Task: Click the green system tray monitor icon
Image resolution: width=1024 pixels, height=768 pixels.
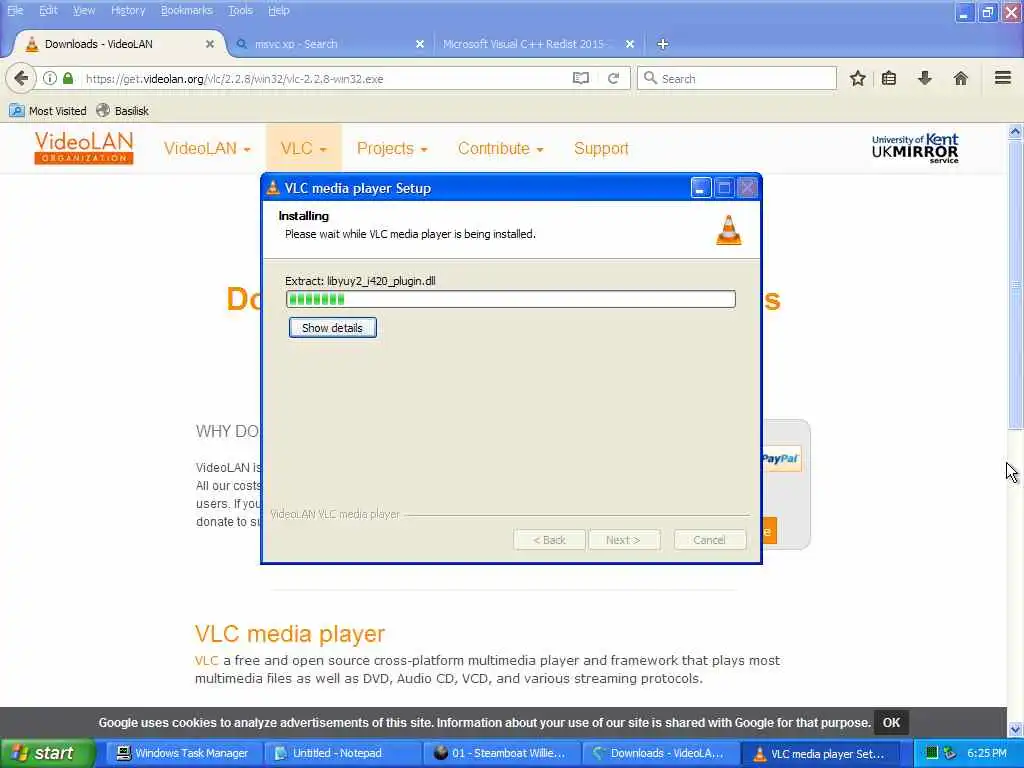Action: [932, 753]
